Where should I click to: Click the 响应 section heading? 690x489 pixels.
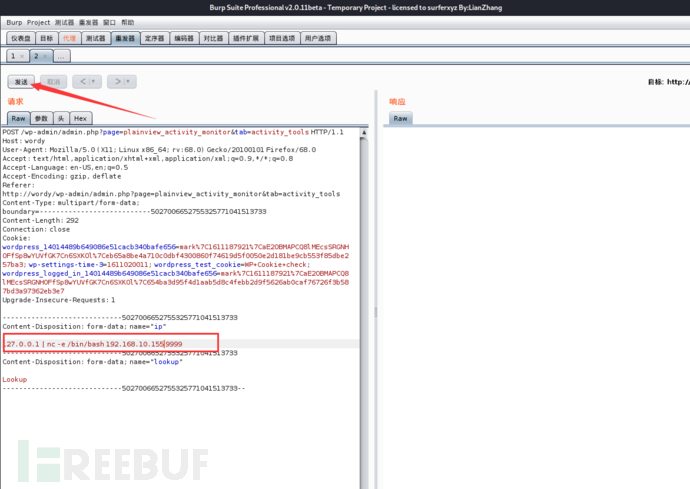pos(397,102)
